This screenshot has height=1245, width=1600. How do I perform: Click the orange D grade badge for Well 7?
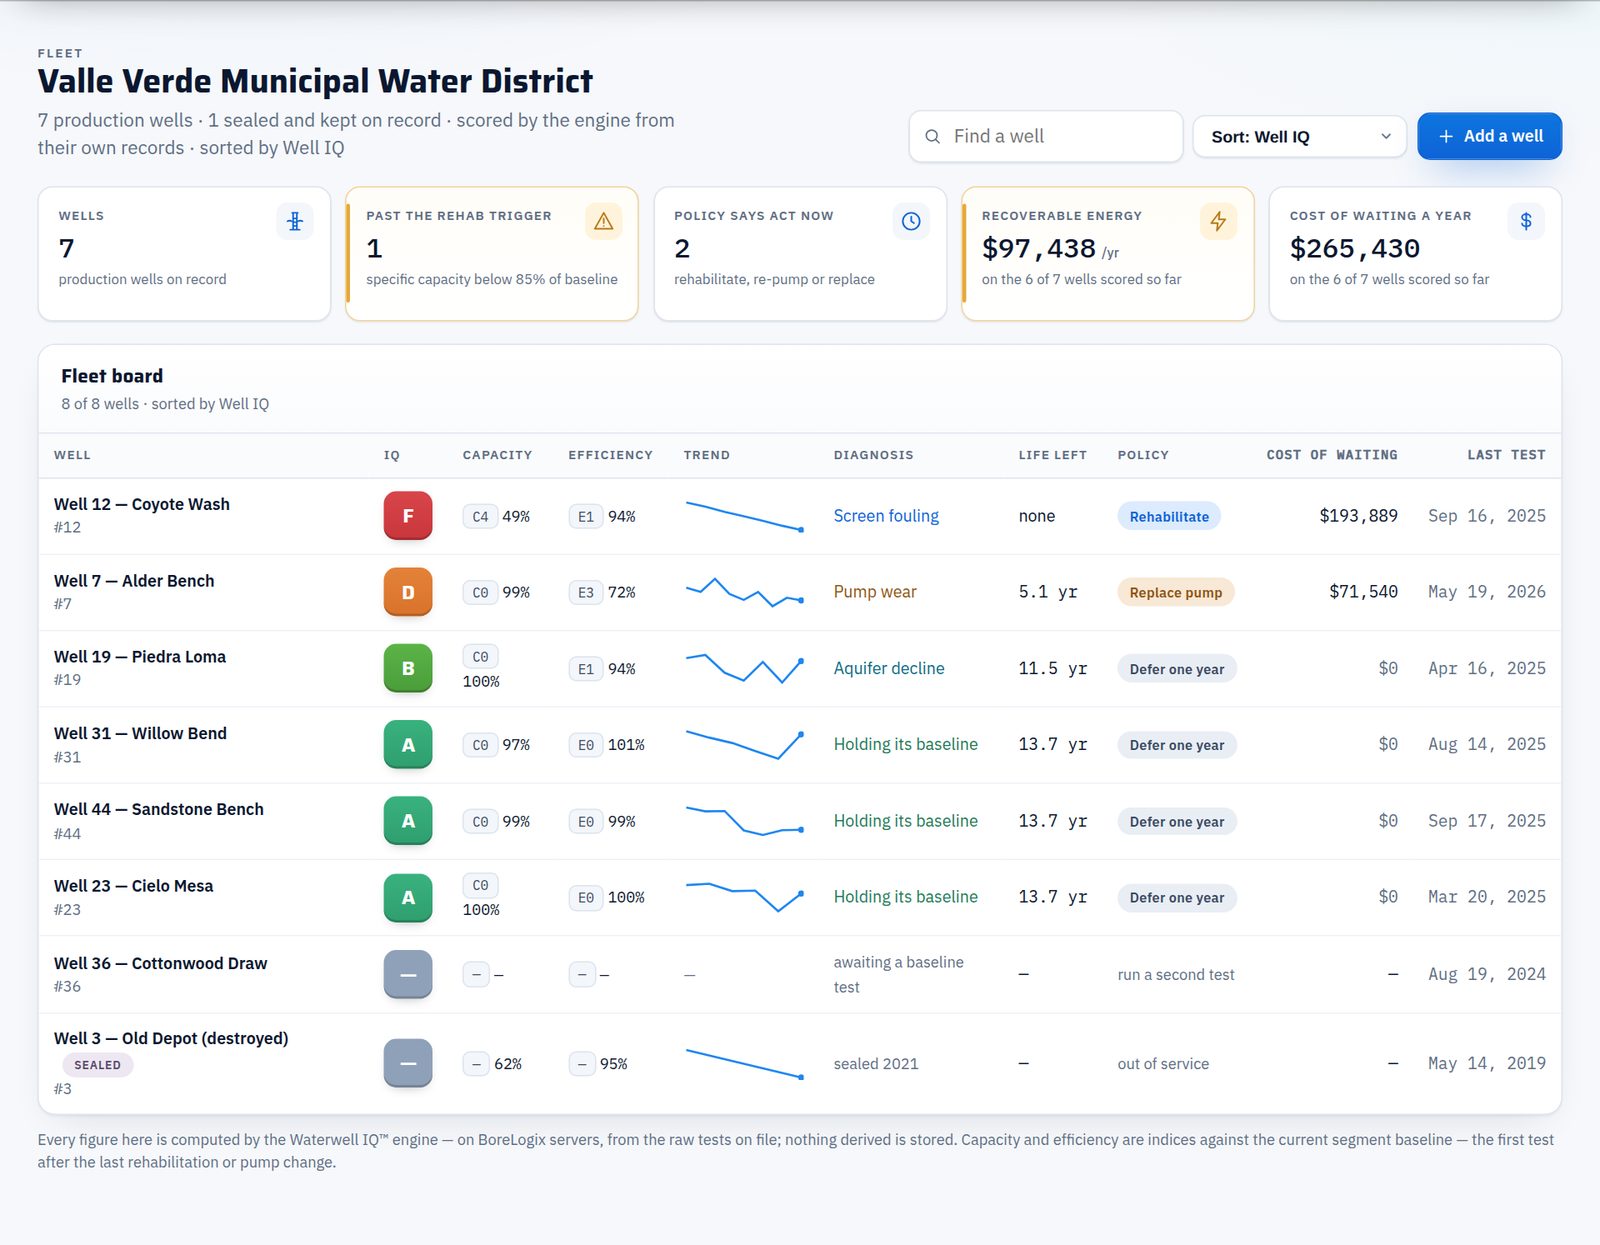[408, 592]
